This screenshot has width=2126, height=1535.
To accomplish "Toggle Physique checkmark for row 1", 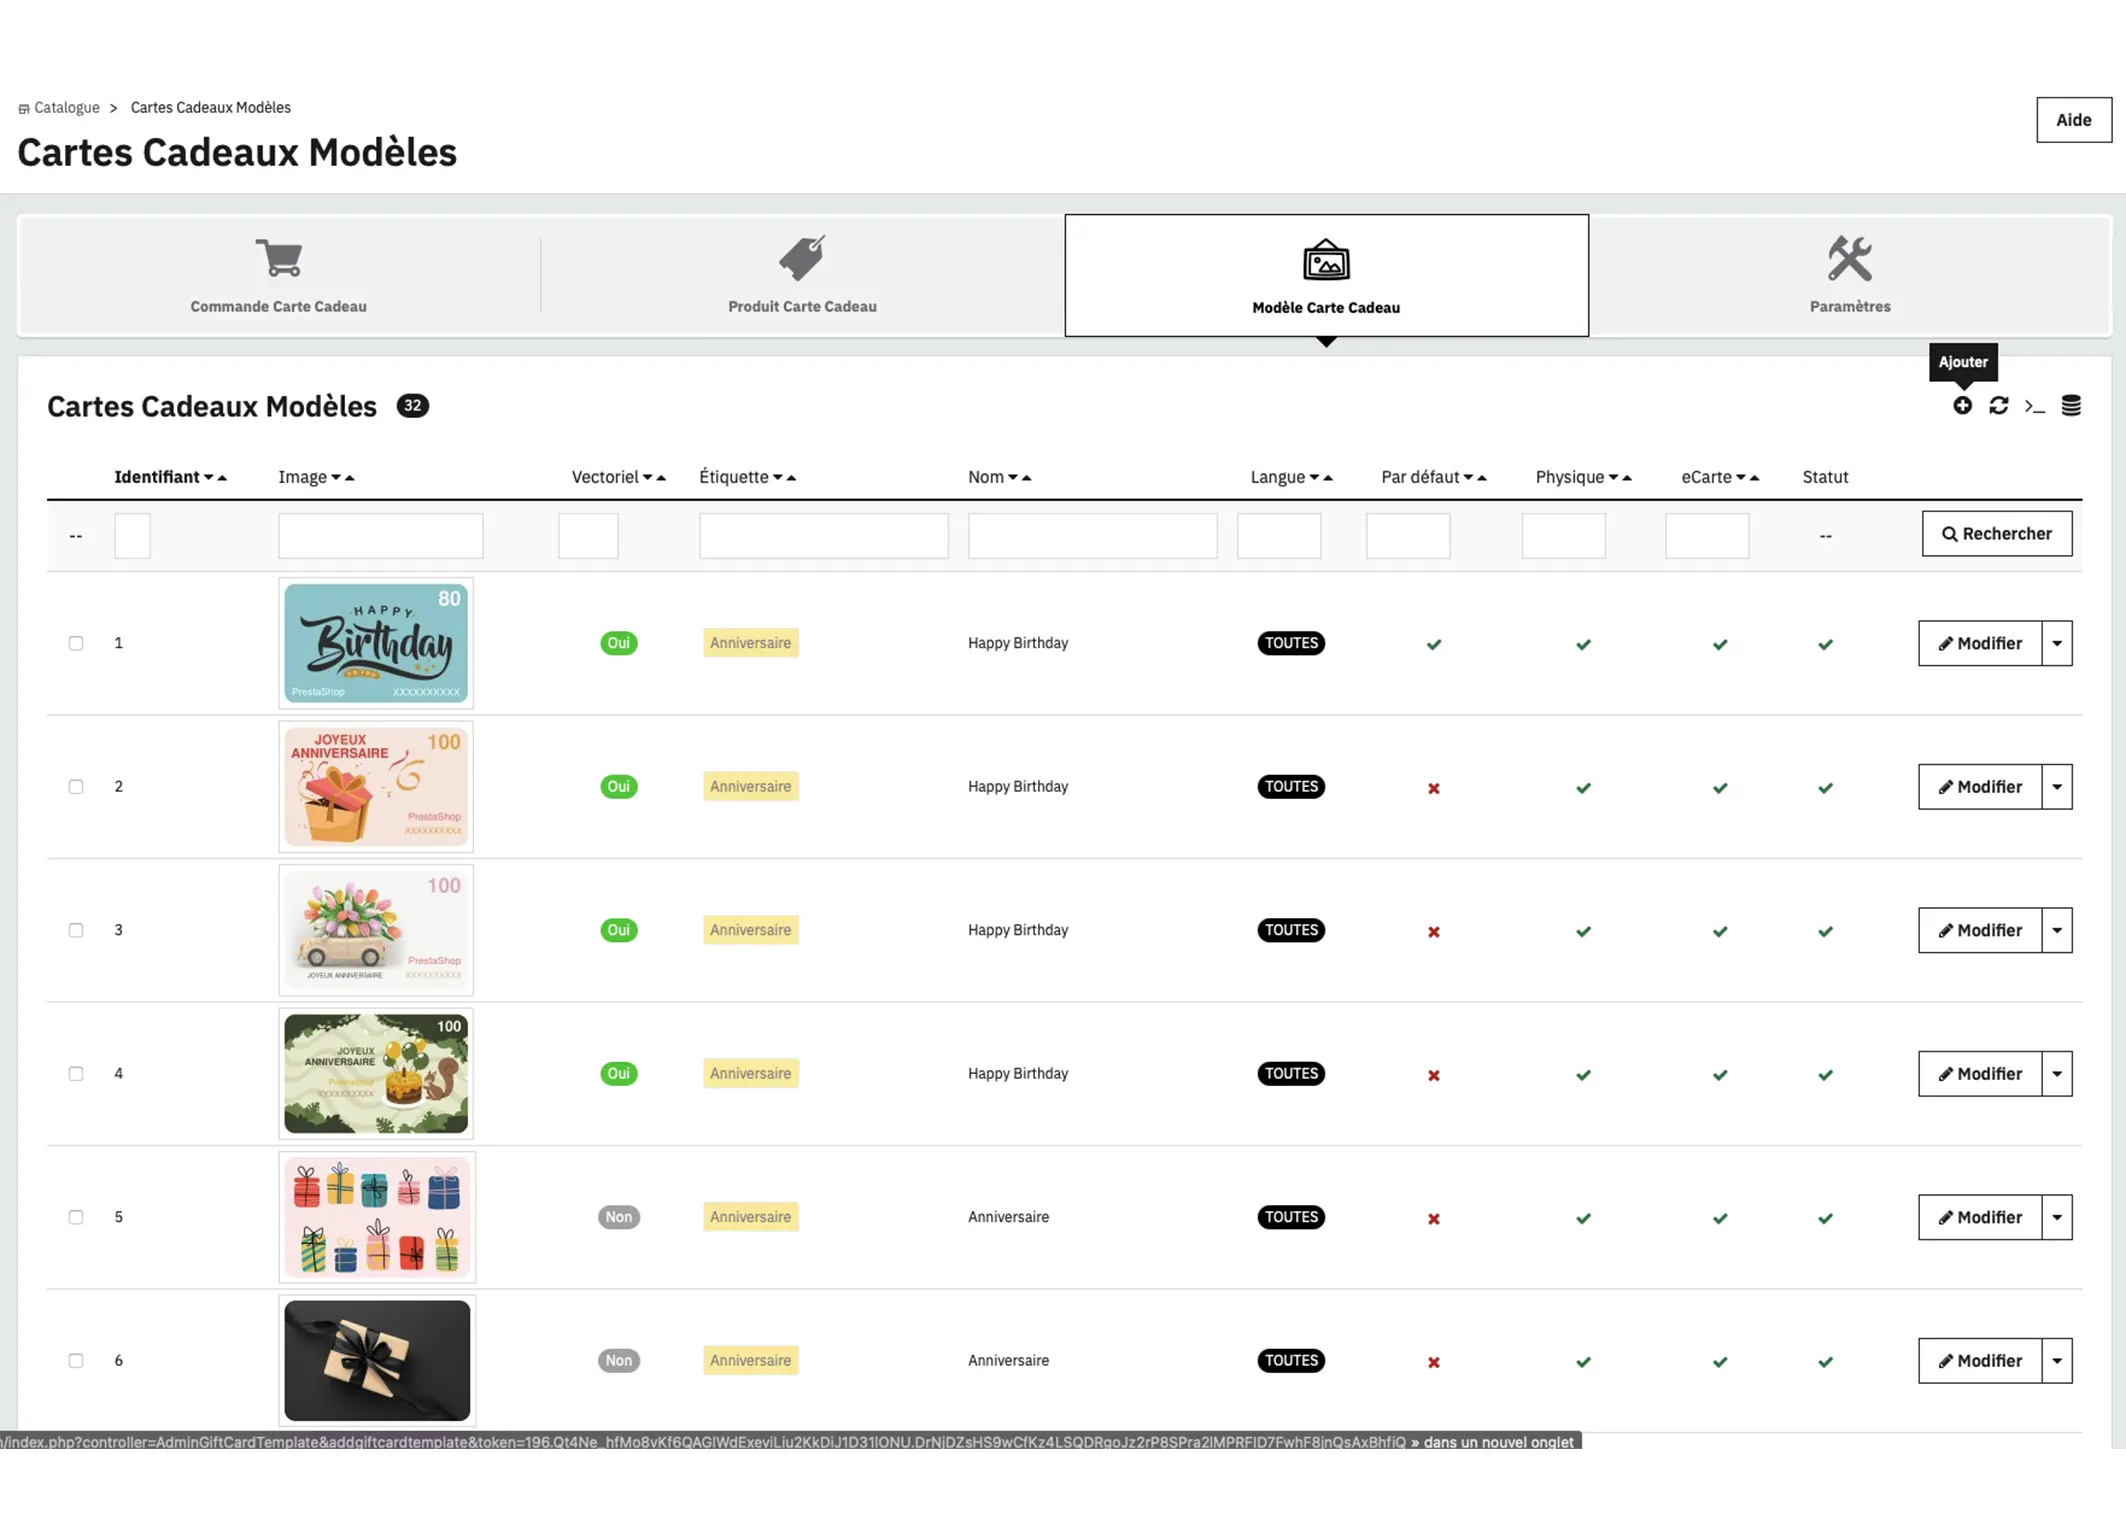I will coord(1582,644).
